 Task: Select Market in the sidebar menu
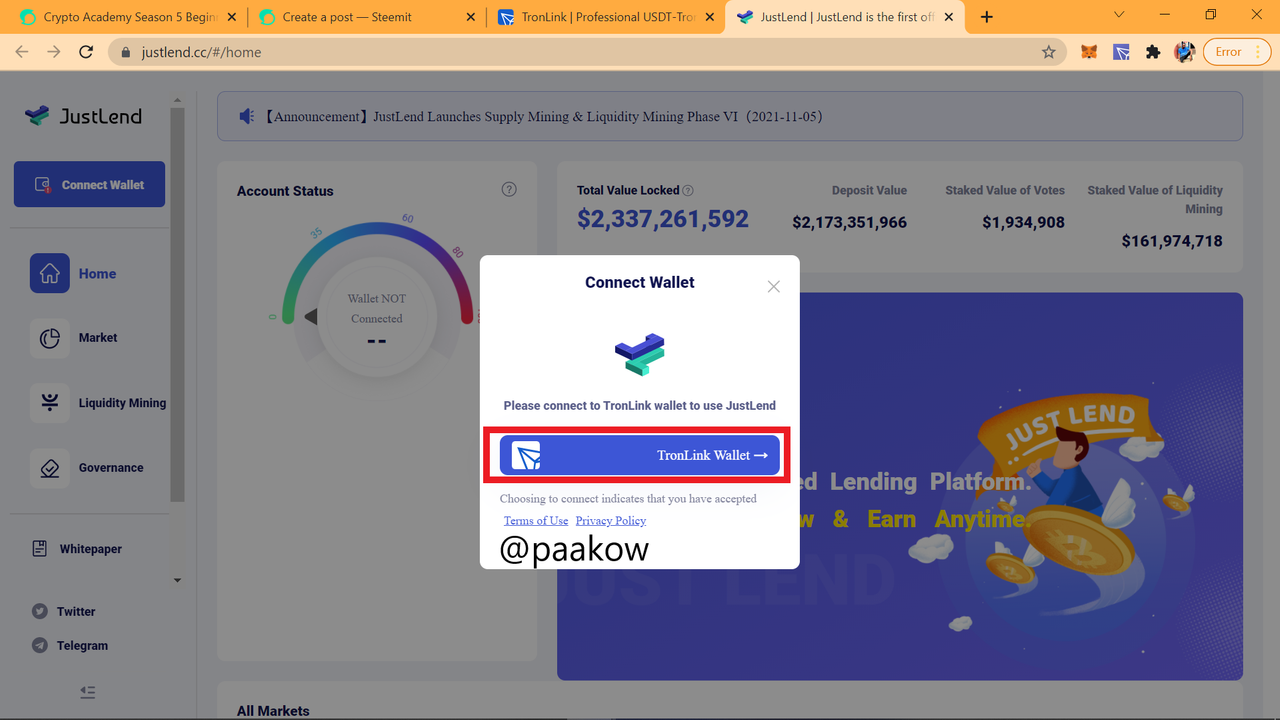98,338
